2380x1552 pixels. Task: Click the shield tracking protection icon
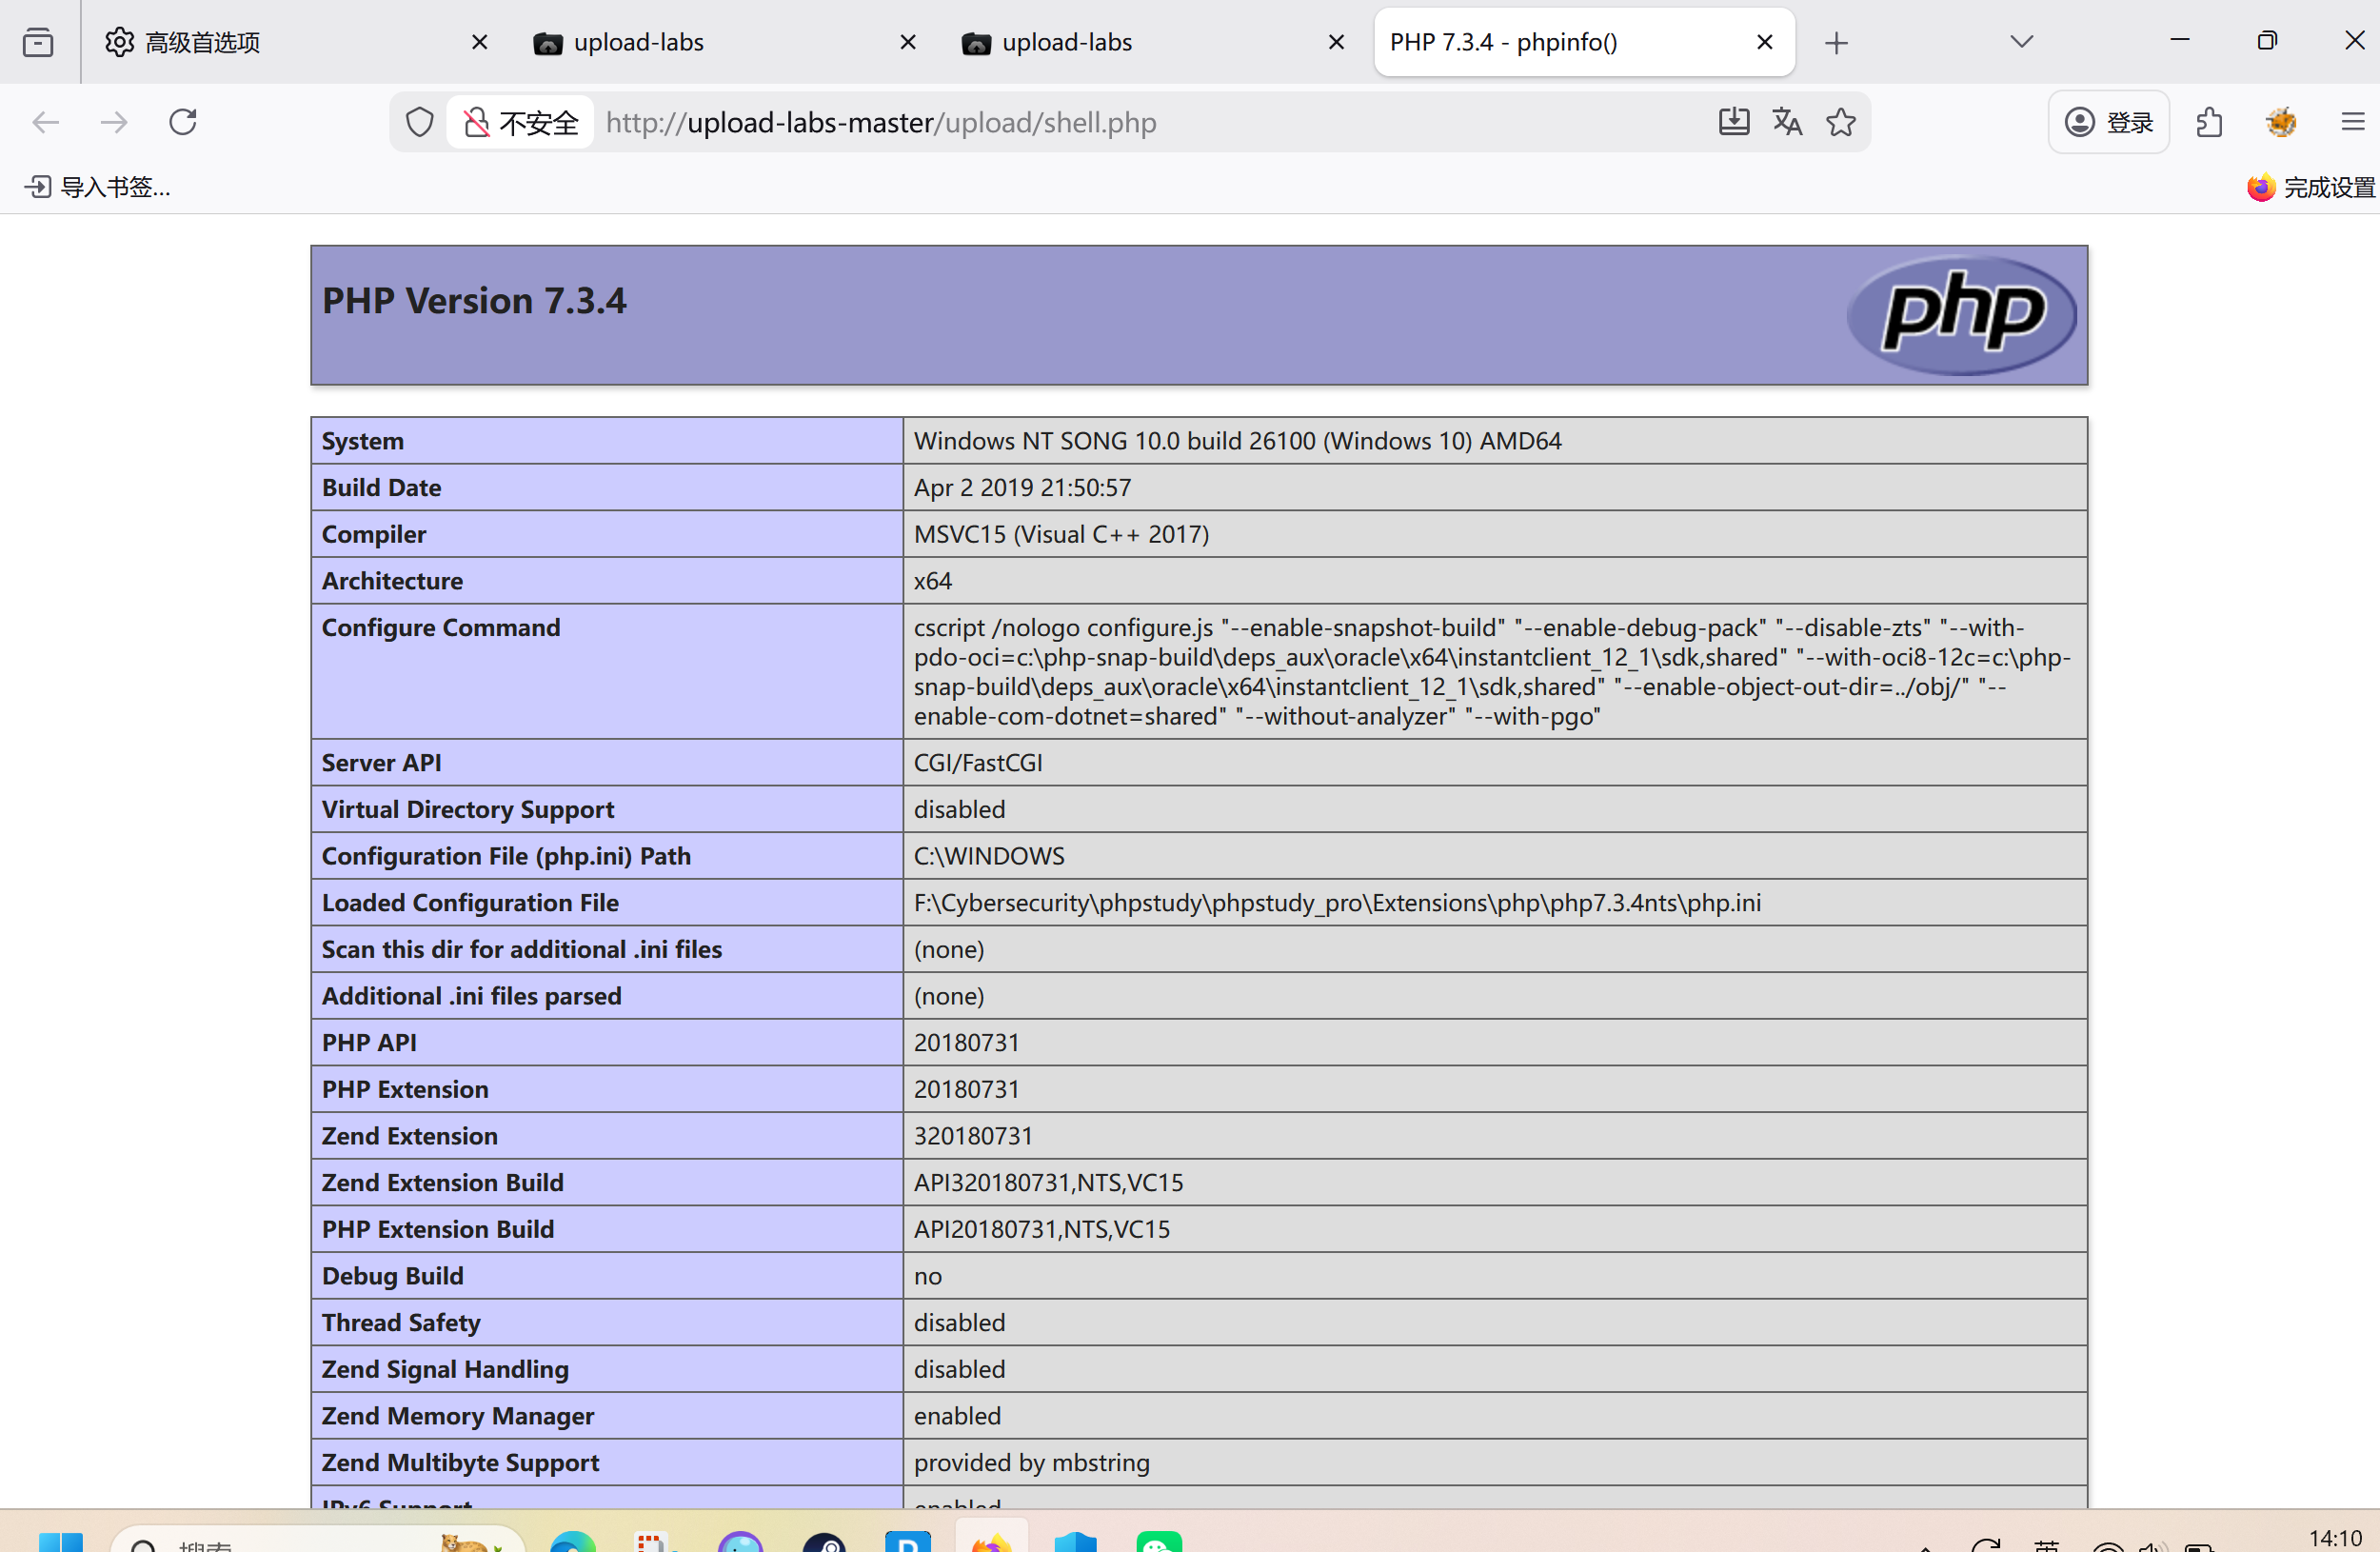[x=420, y=122]
